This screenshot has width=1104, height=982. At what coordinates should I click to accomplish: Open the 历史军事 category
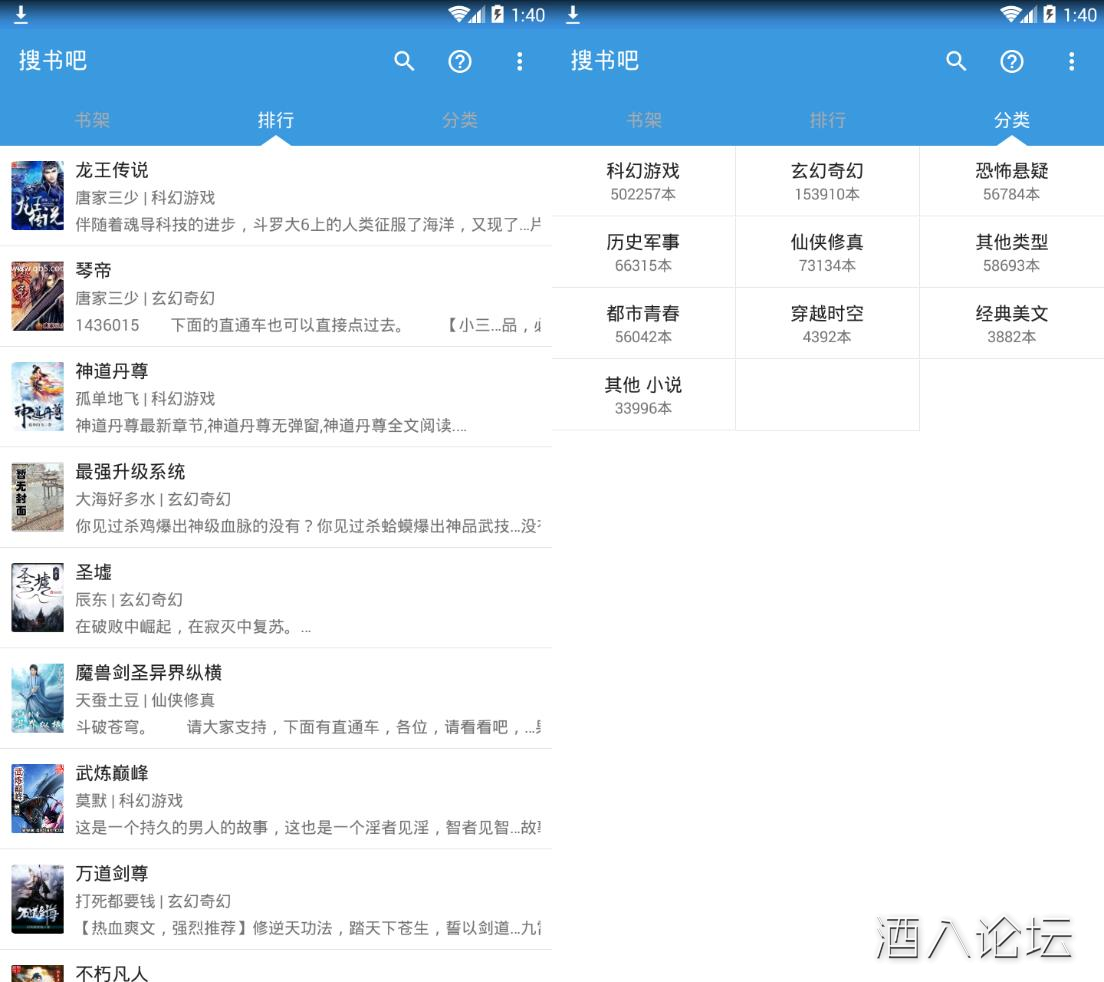[643, 252]
